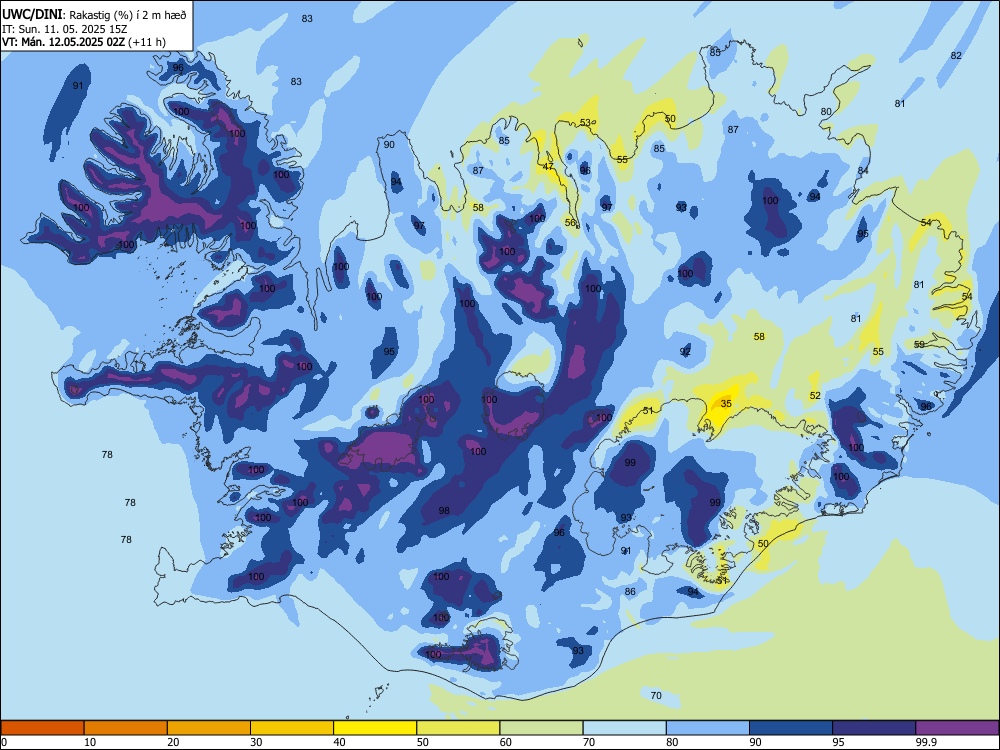Image resolution: width=1000 pixels, height=750 pixels.
Task: Click the legend tick label '10'
Action: 90,742
